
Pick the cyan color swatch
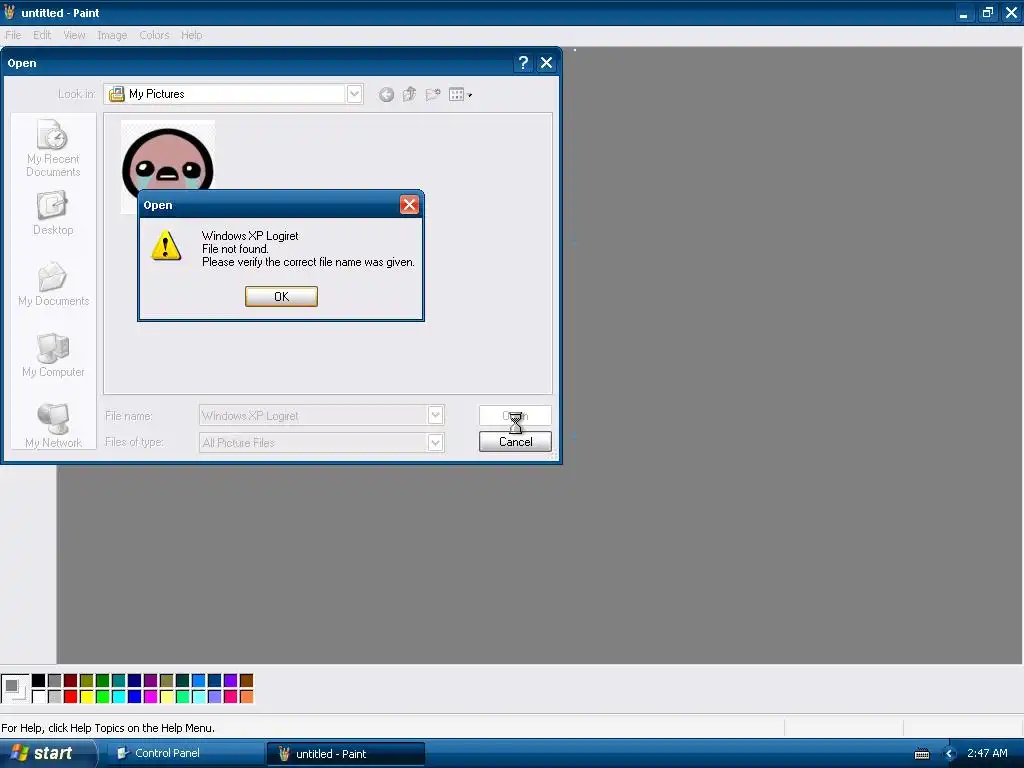click(118, 697)
